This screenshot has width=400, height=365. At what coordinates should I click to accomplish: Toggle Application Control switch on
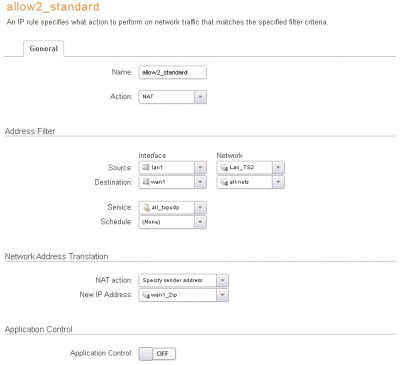click(x=157, y=353)
